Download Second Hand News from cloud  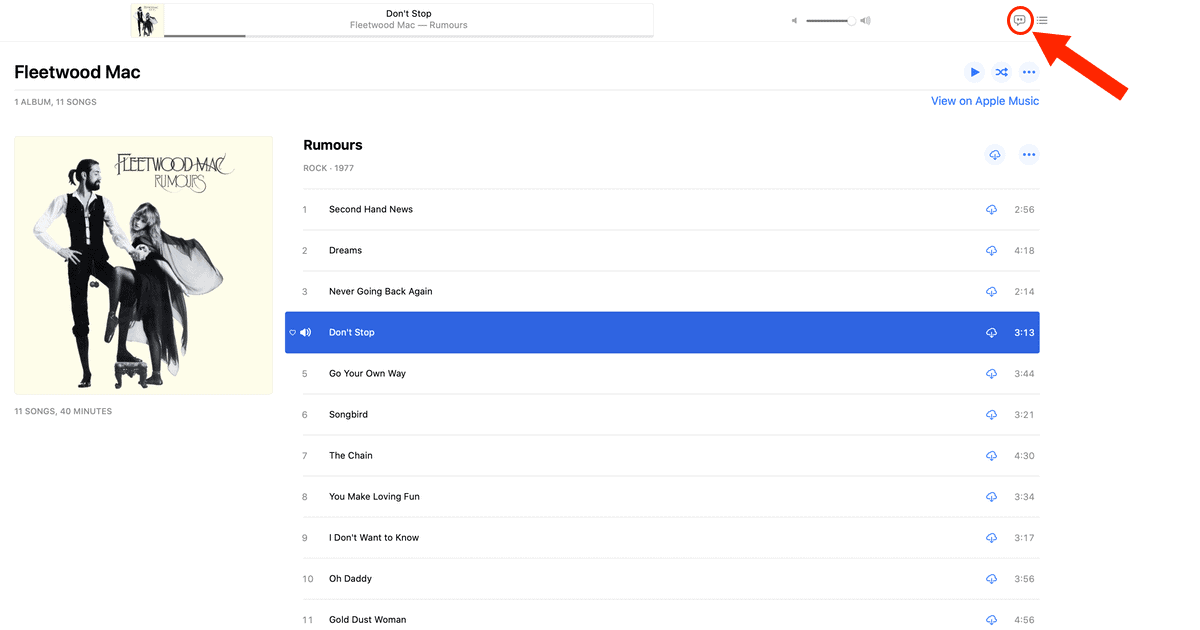(991, 210)
